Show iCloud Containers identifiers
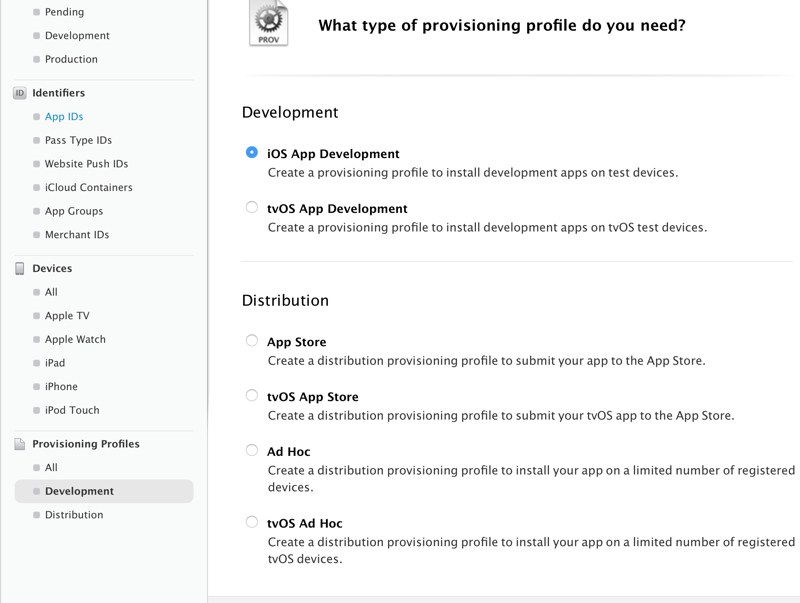 pyautogui.click(x=88, y=188)
